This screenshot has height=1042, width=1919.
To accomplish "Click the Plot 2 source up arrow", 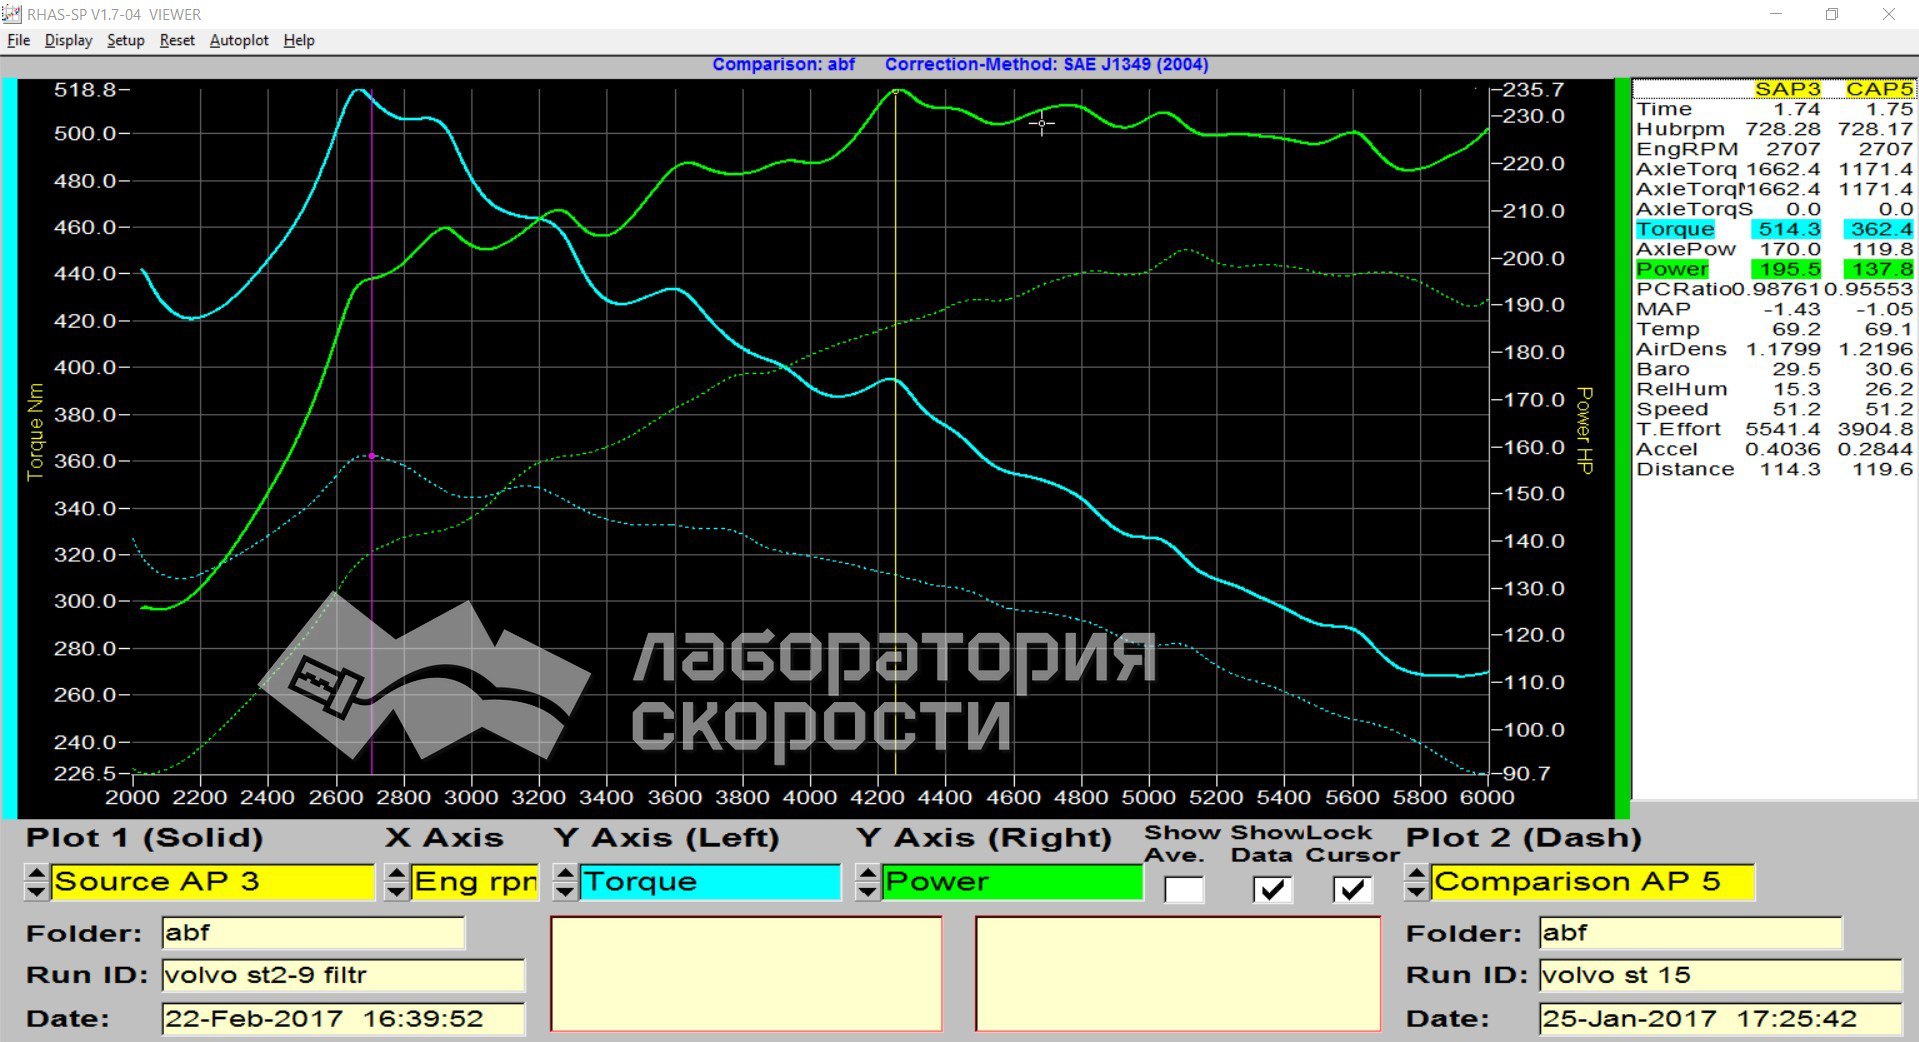I will pos(1416,873).
